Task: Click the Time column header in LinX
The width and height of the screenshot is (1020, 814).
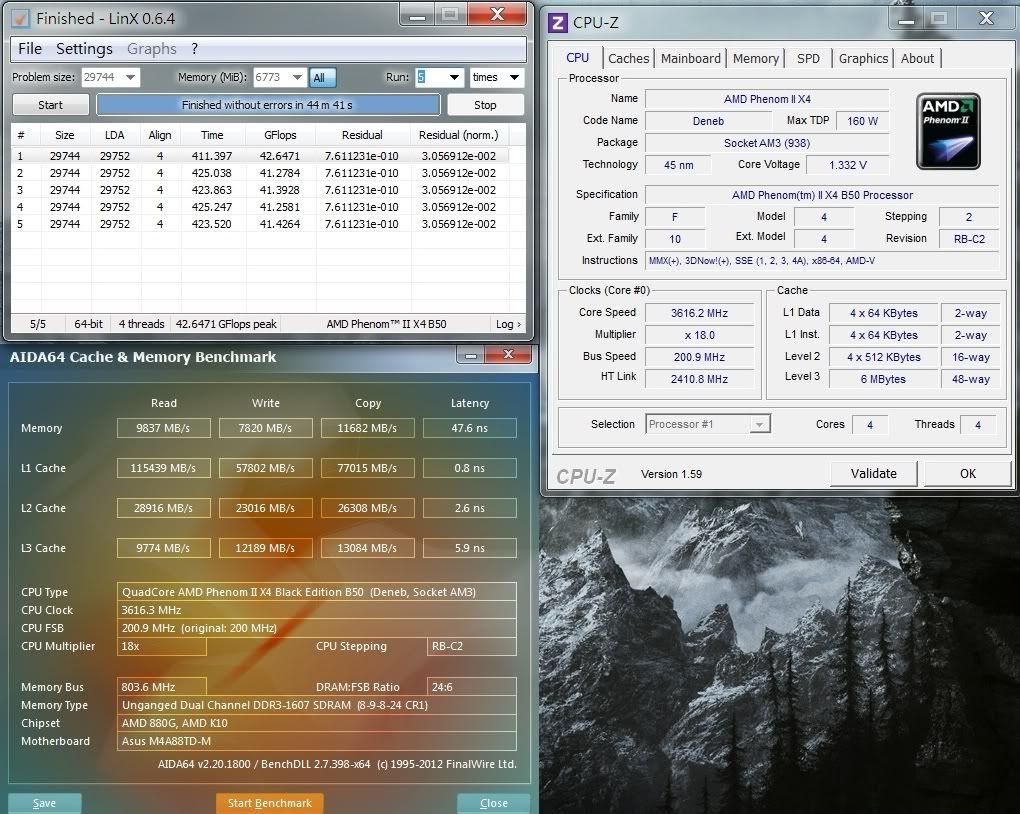Action: coord(212,135)
